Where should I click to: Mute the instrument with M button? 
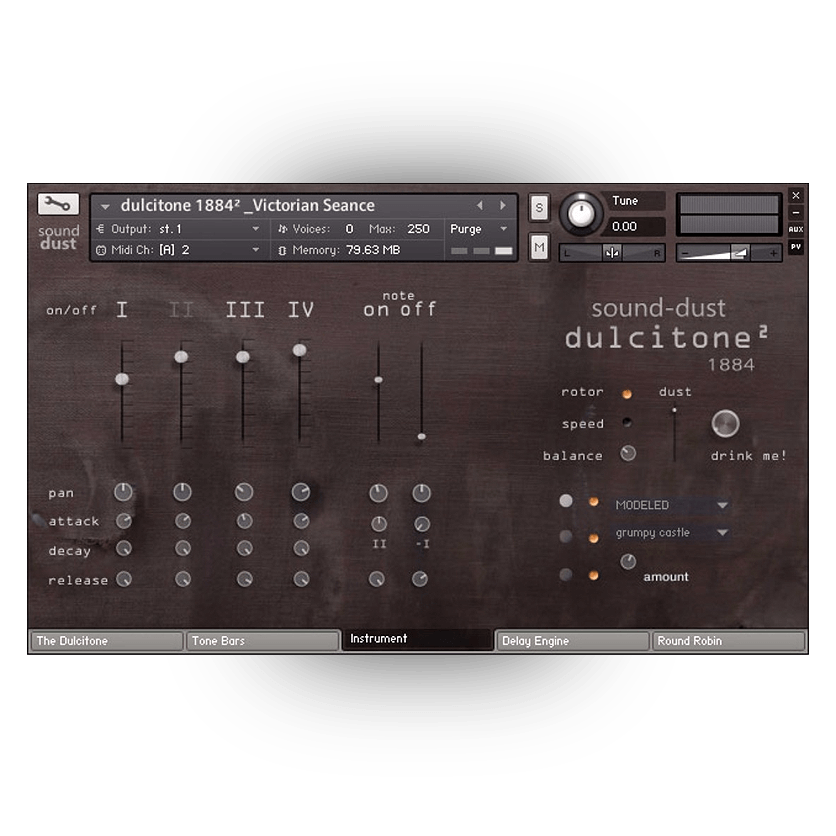(x=539, y=247)
